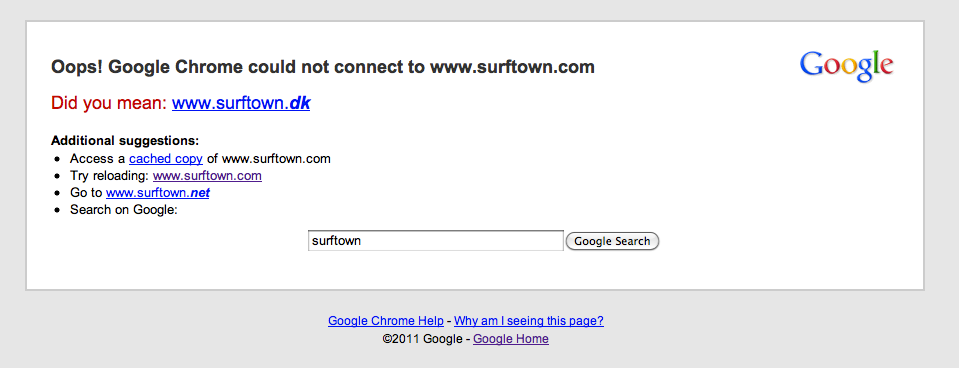This screenshot has height=368, width=959.
Task: Click the Try reloading label text
Action: pyautogui.click(x=109, y=176)
